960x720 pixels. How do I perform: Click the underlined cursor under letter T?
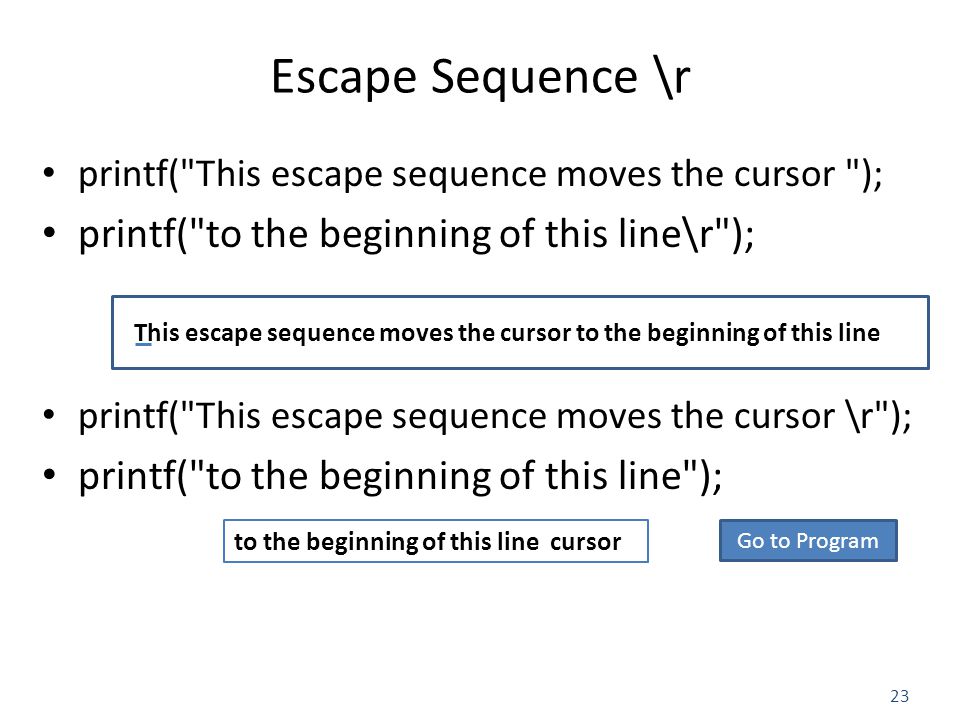click(x=143, y=345)
